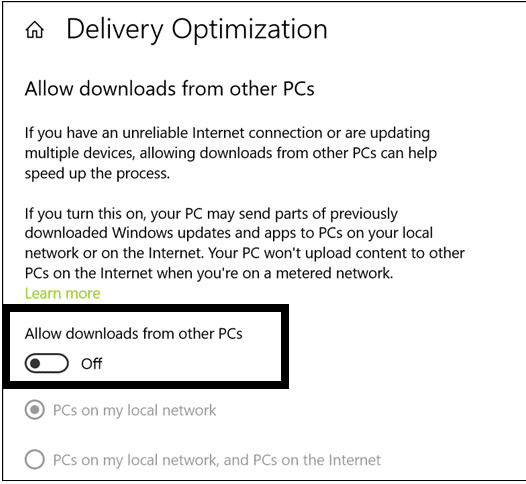Image resolution: width=526 pixels, height=484 pixels.
Task: Click the Learn more link
Action: (62, 293)
